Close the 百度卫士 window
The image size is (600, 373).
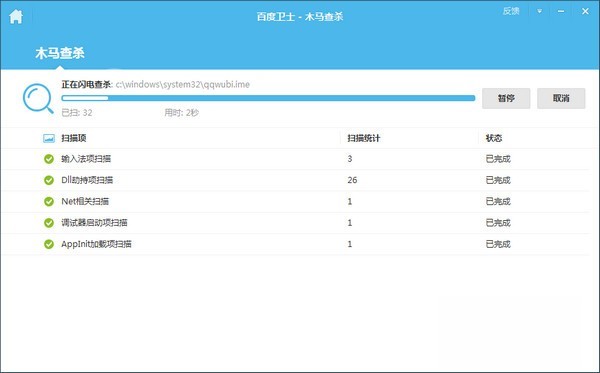pyautogui.click(x=585, y=11)
